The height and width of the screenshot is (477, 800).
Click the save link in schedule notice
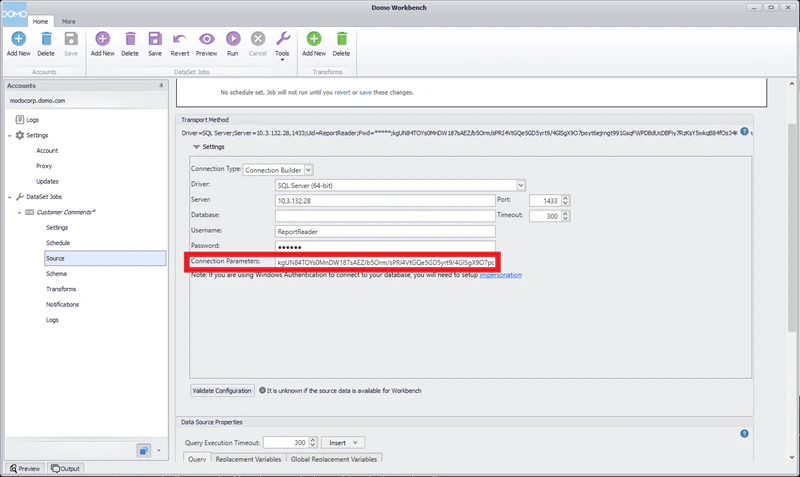click(x=365, y=92)
